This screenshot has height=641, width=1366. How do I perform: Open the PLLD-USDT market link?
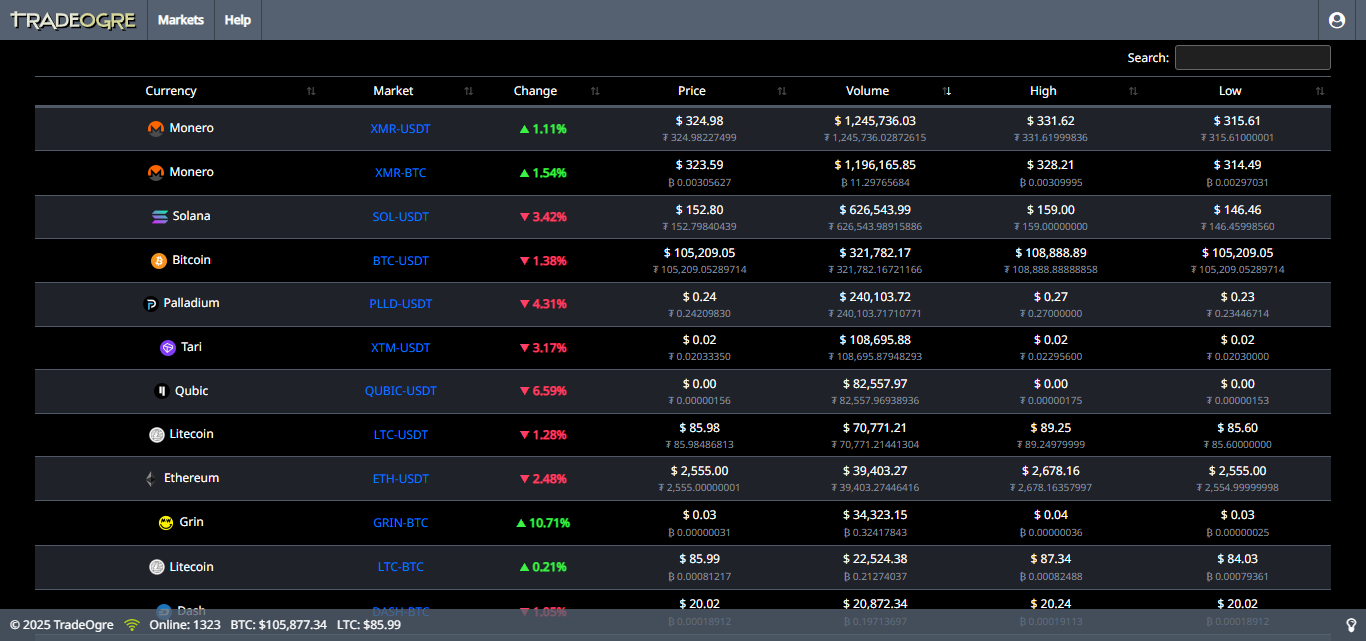401,304
